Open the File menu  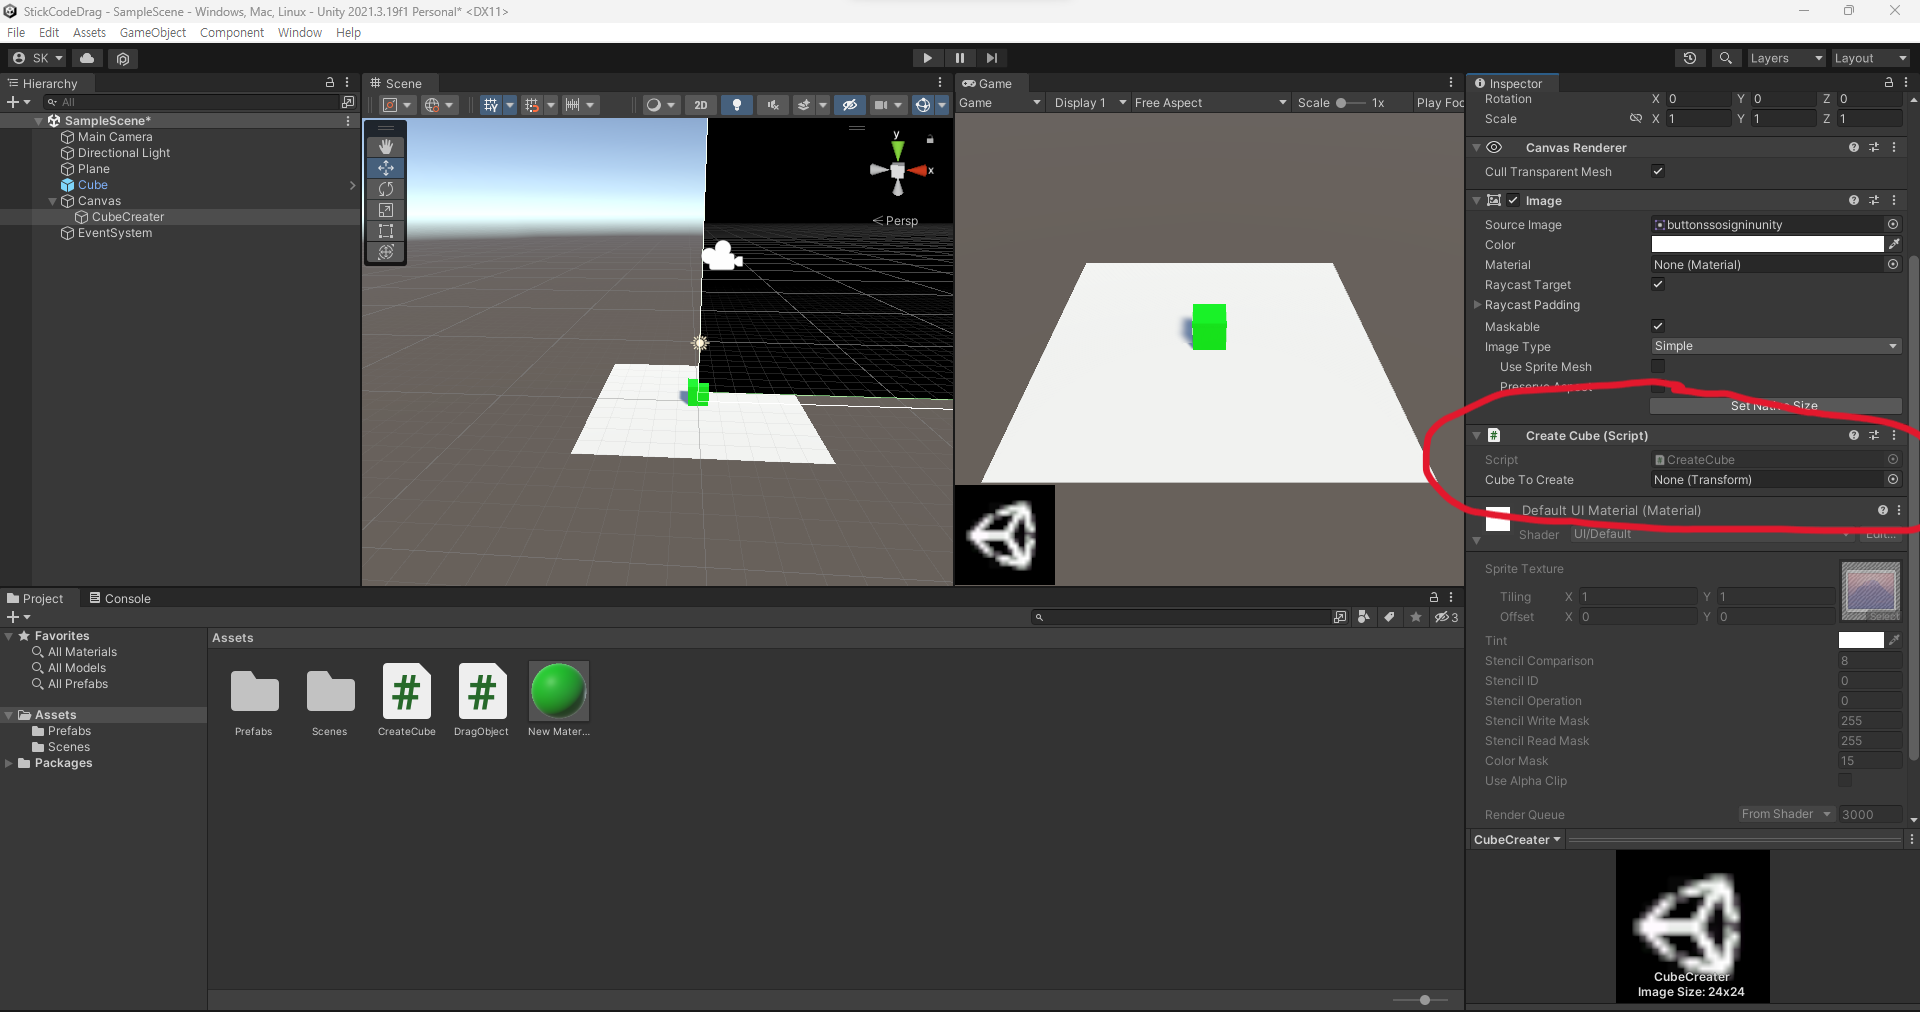coord(16,33)
